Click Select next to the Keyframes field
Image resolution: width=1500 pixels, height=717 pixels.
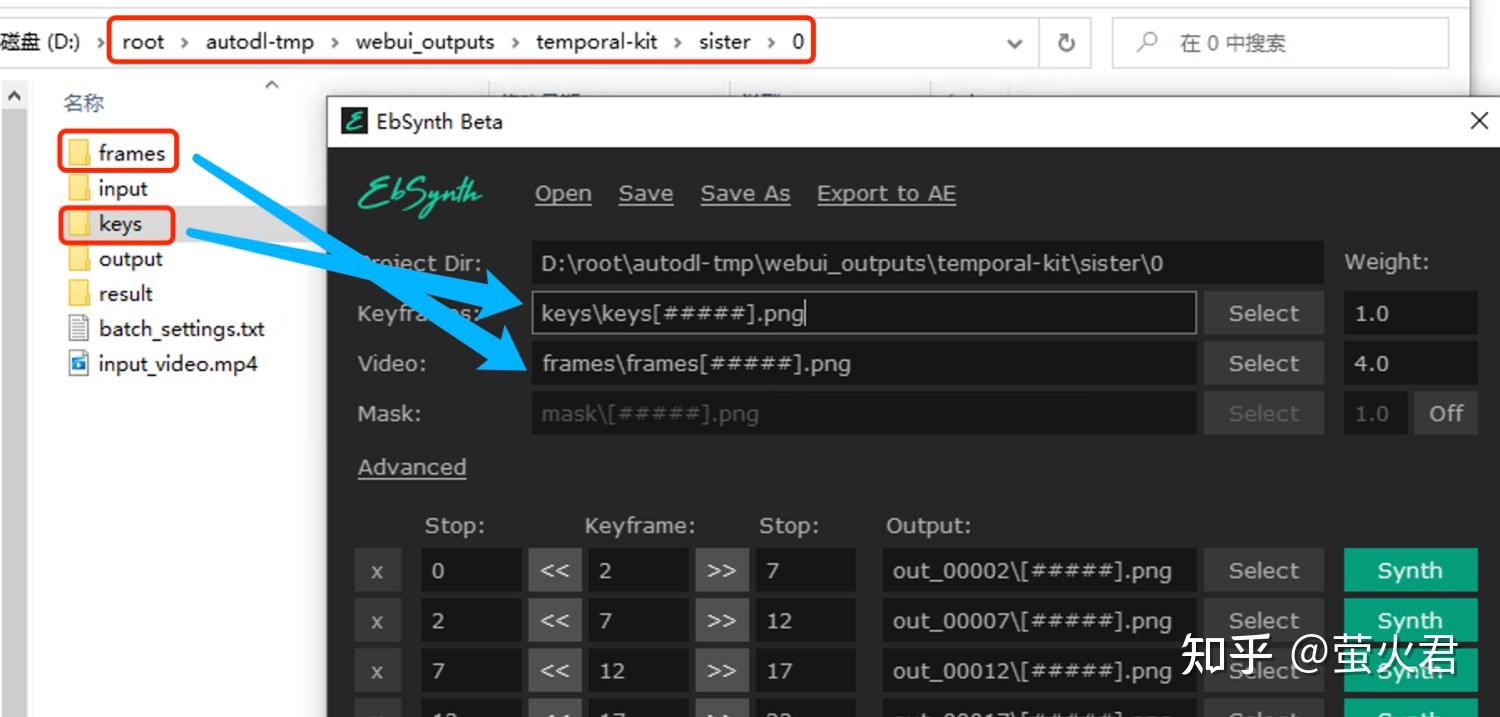tap(1262, 312)
